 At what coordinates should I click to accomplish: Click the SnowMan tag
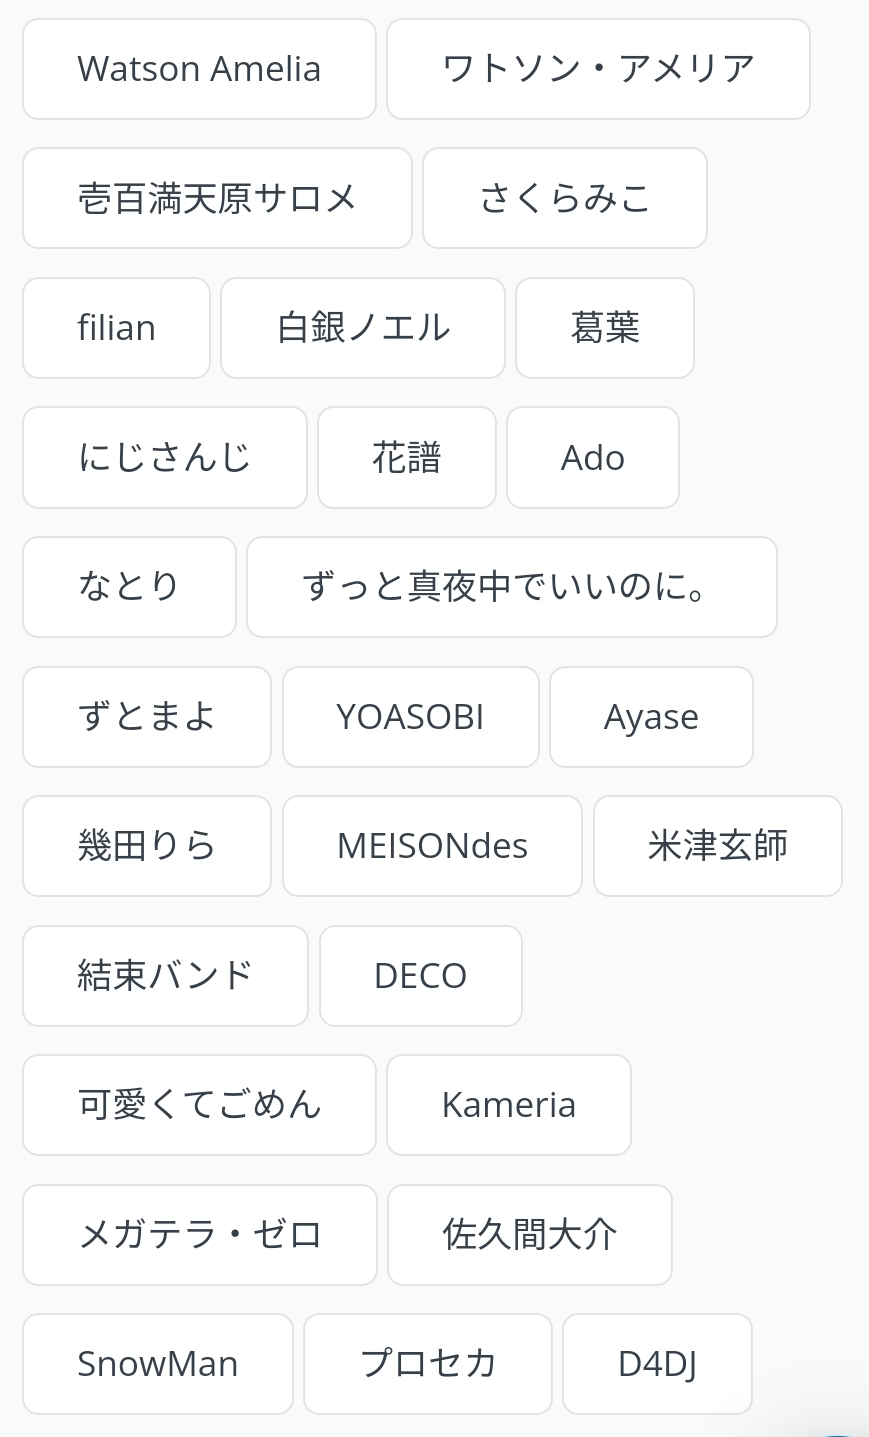coord(158,1364)
